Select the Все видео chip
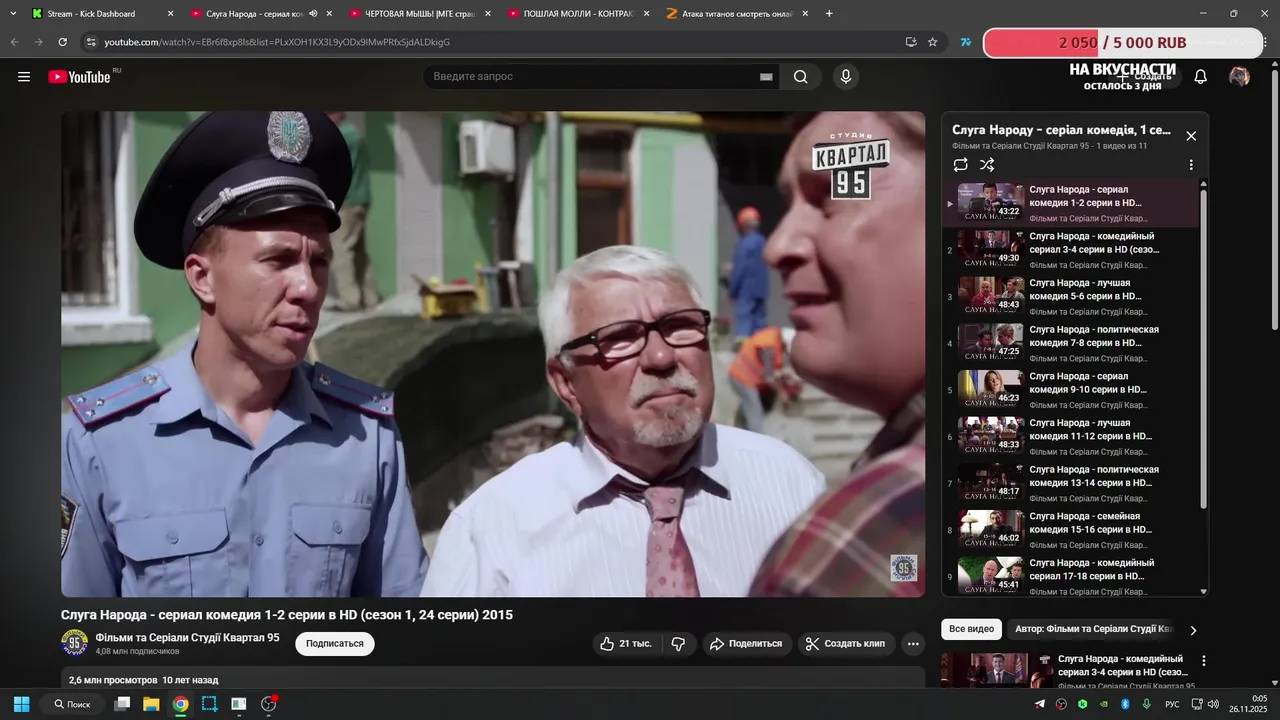1280x720 pixels. pos(971,629)
